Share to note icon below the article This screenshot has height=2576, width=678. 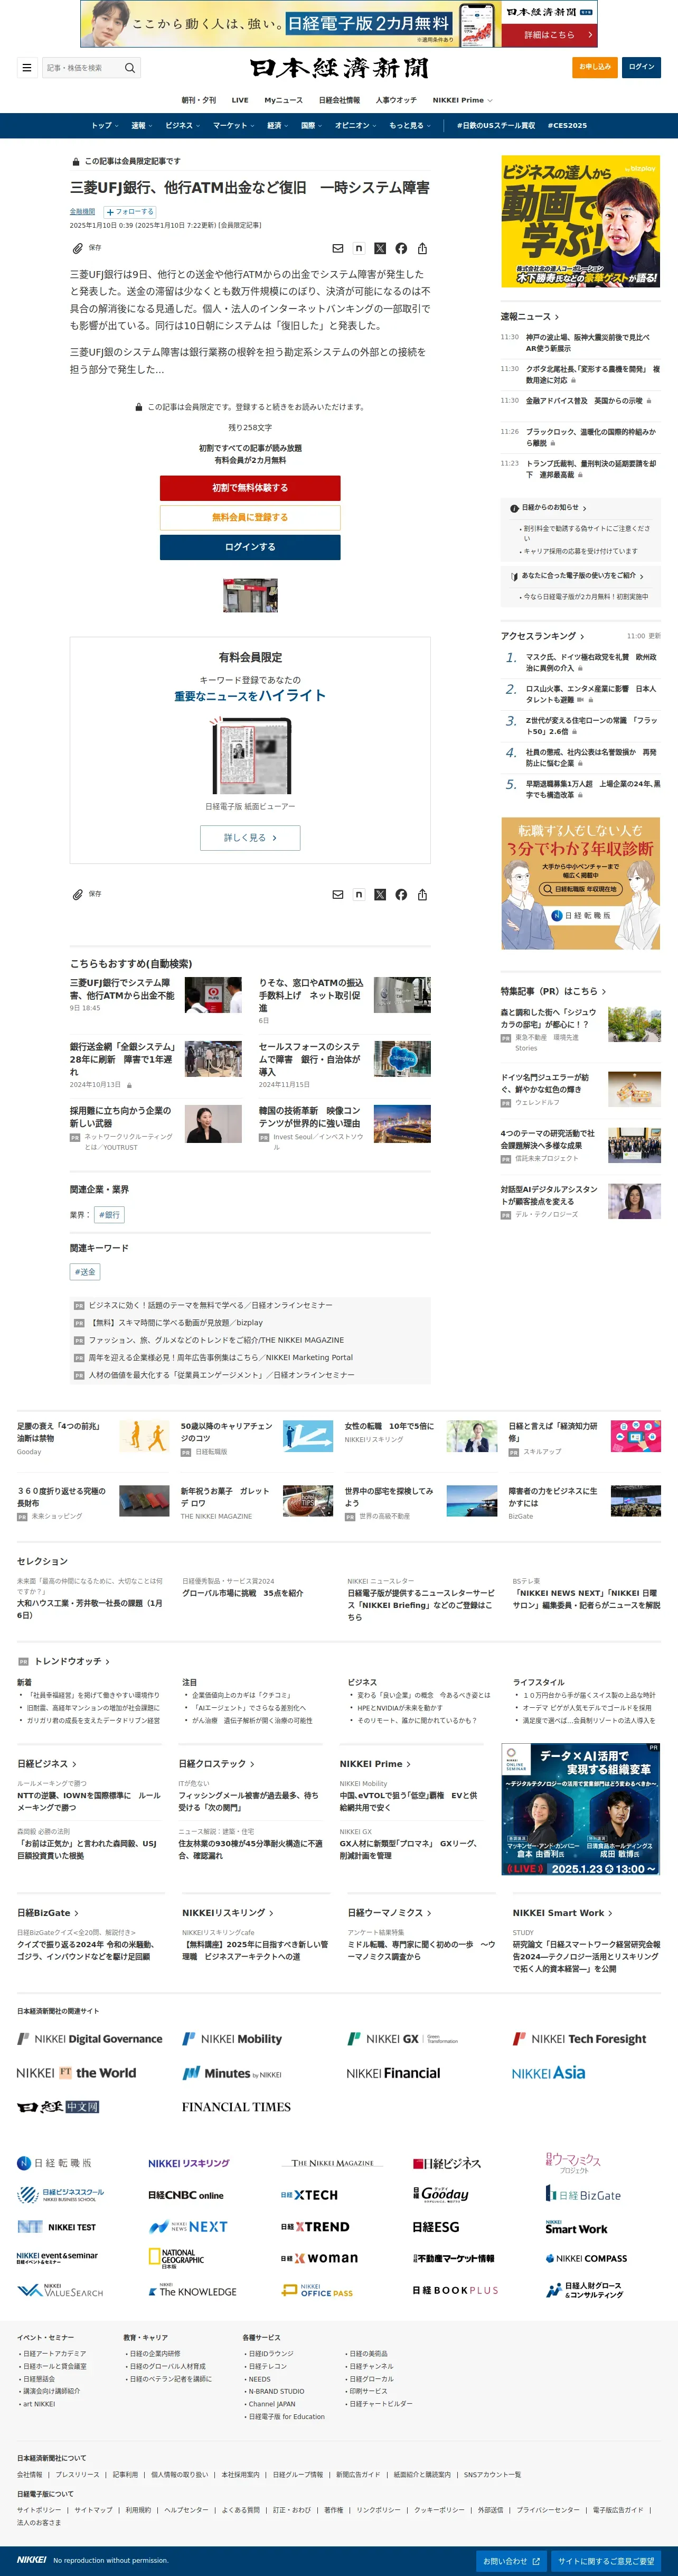point(359,894)
